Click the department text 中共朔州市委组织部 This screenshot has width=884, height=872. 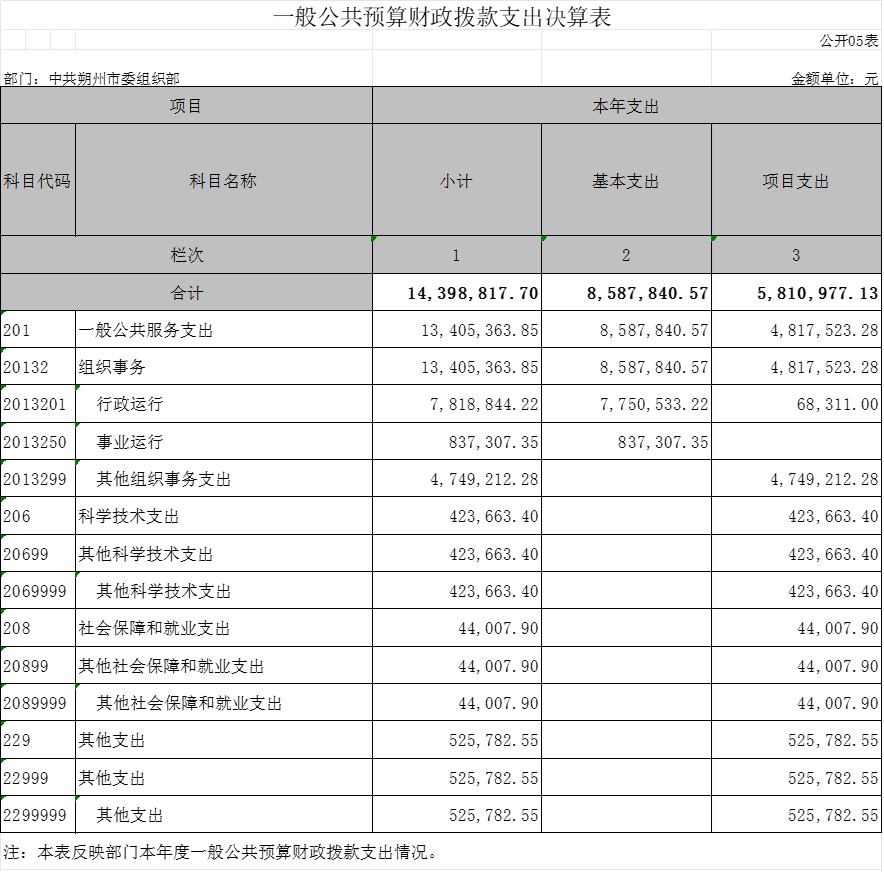114,78
